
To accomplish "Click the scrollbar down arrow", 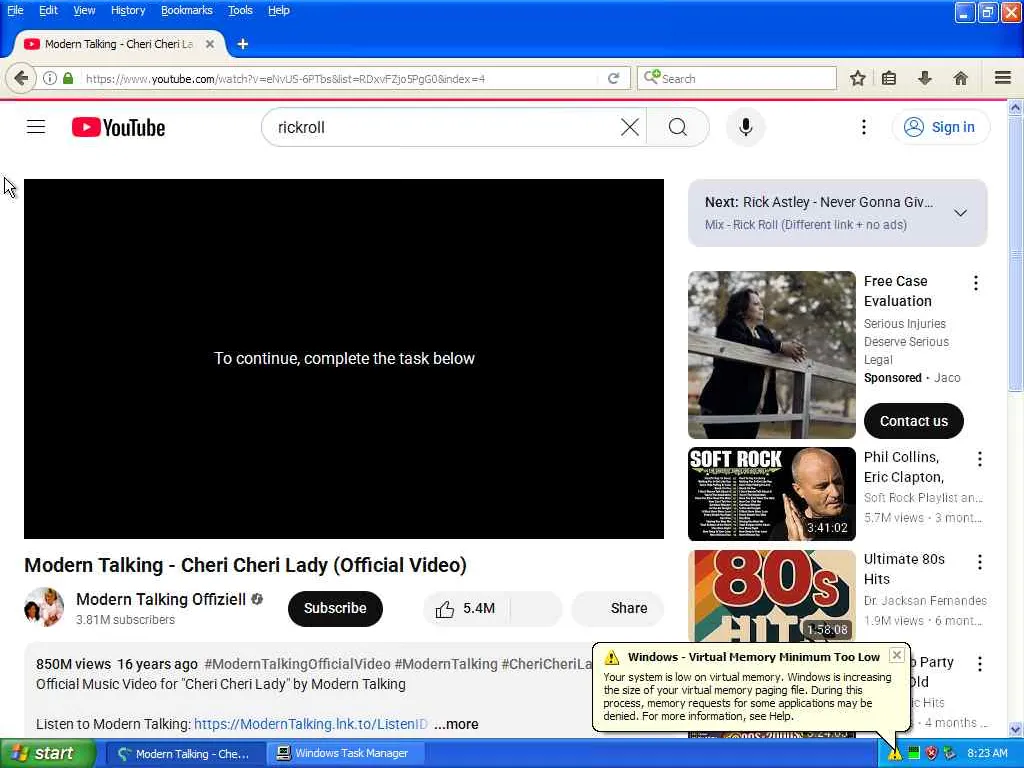I will 1015,729.
